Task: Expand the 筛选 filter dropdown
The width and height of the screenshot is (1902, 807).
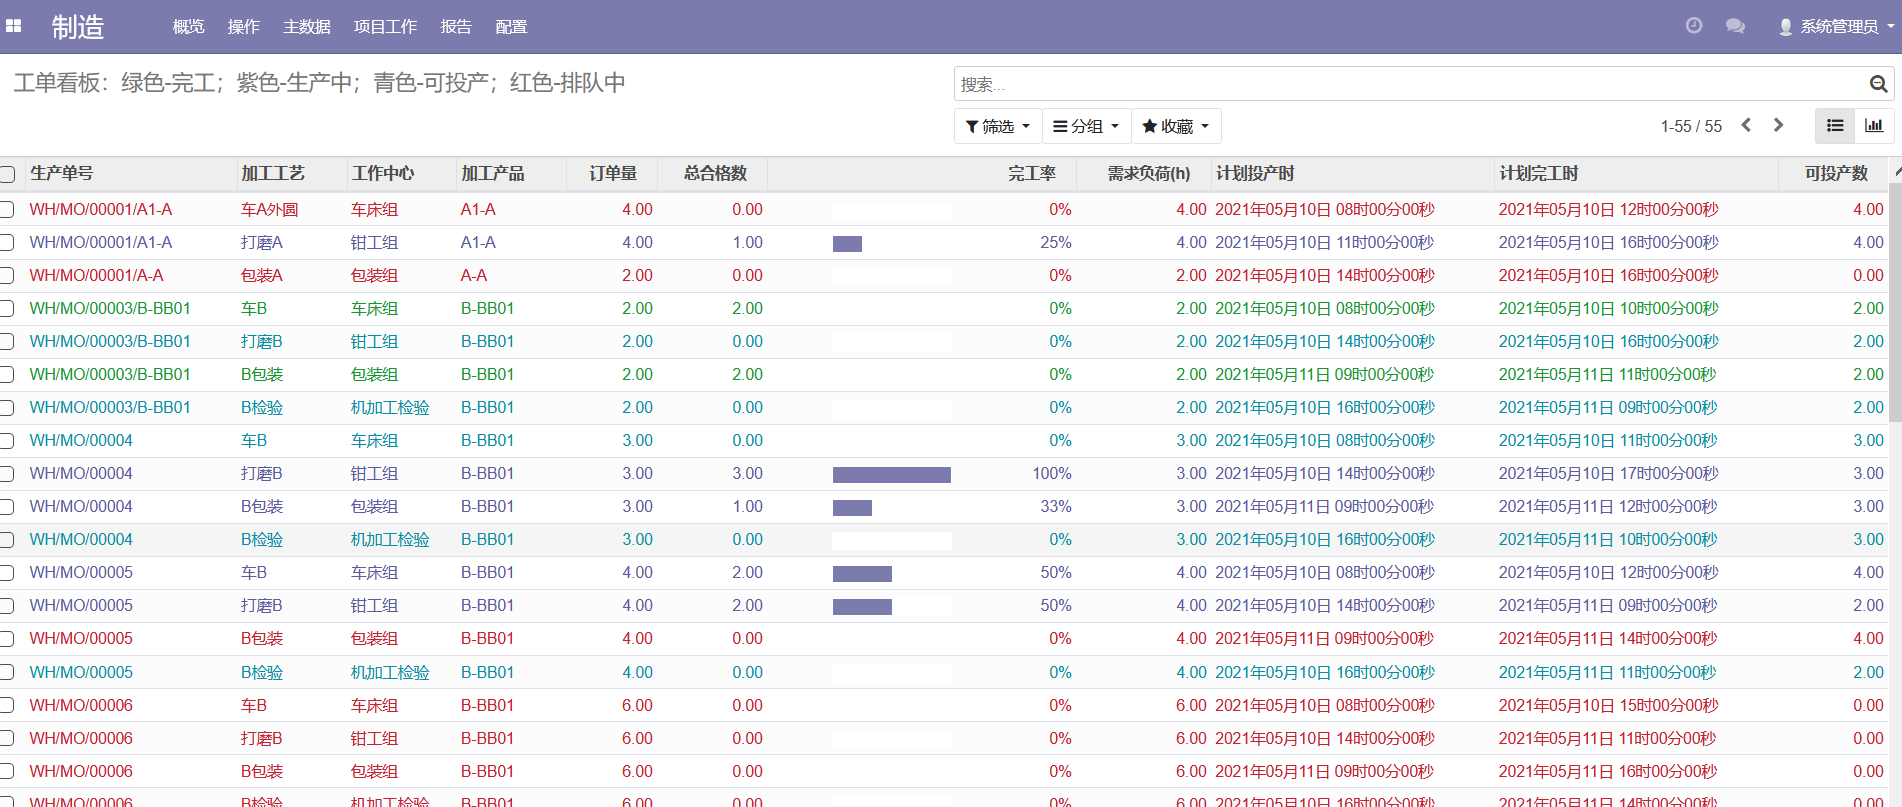Action: 997,126
